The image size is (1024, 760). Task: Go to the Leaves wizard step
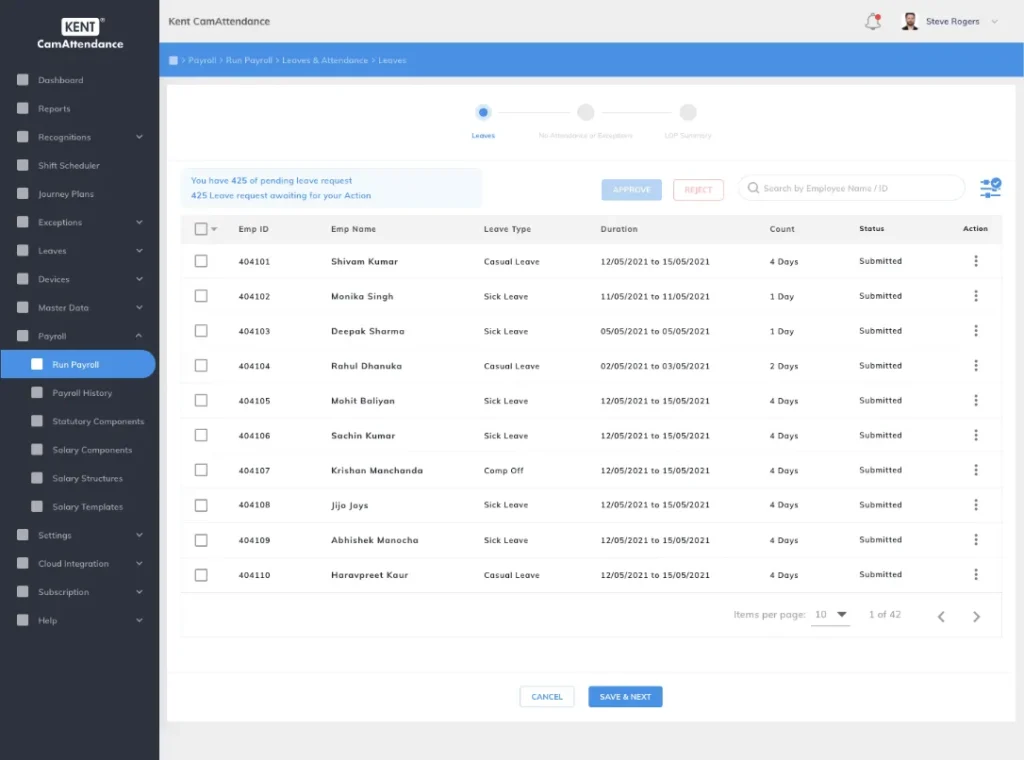tap(483, 112)
